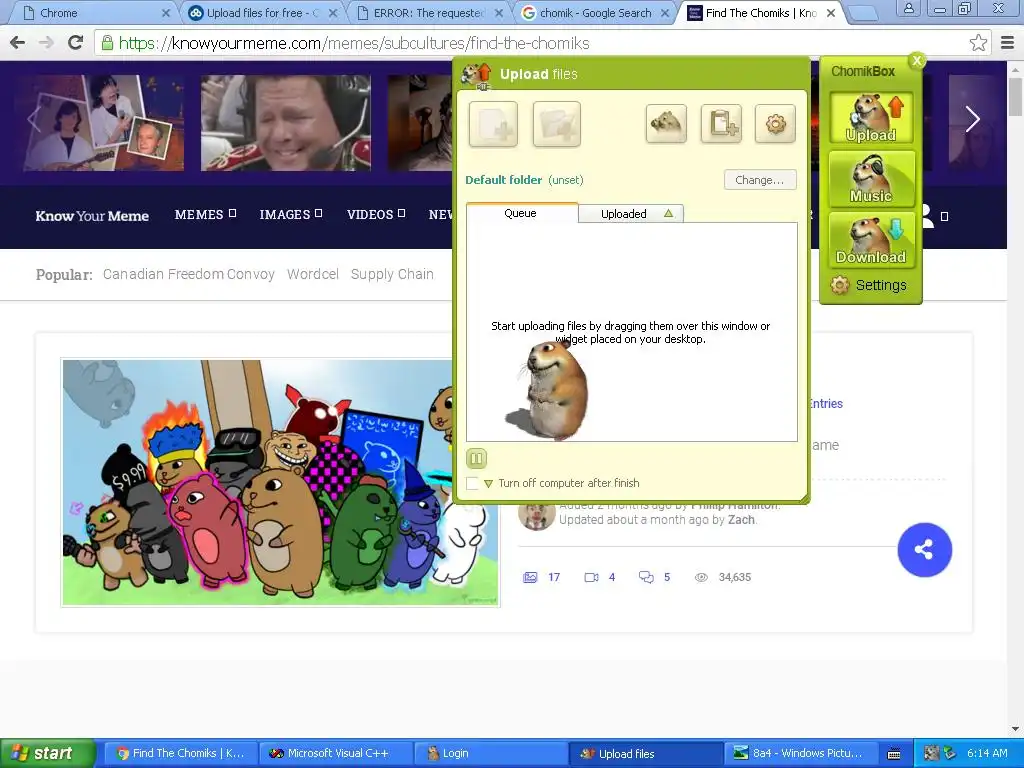This screenshot has width=1024, height=768.
Task: Open the MEMES navigation menu
Action: pyautogui.click(x=205, y=214)
